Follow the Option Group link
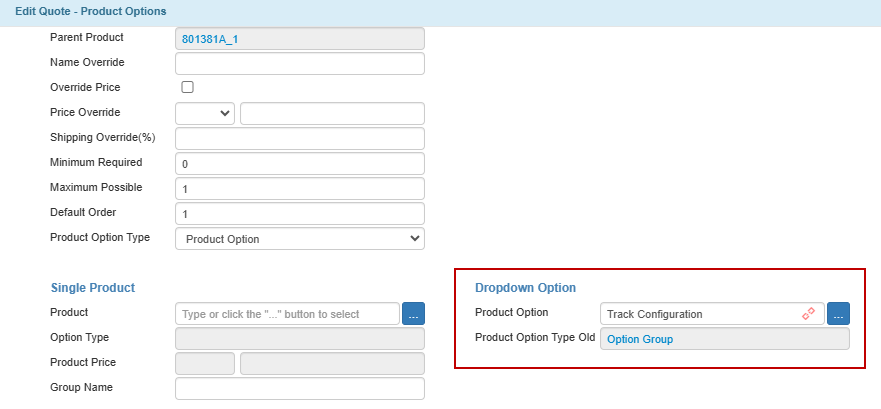Screen dimensions: 881x409 pos(640,339)
